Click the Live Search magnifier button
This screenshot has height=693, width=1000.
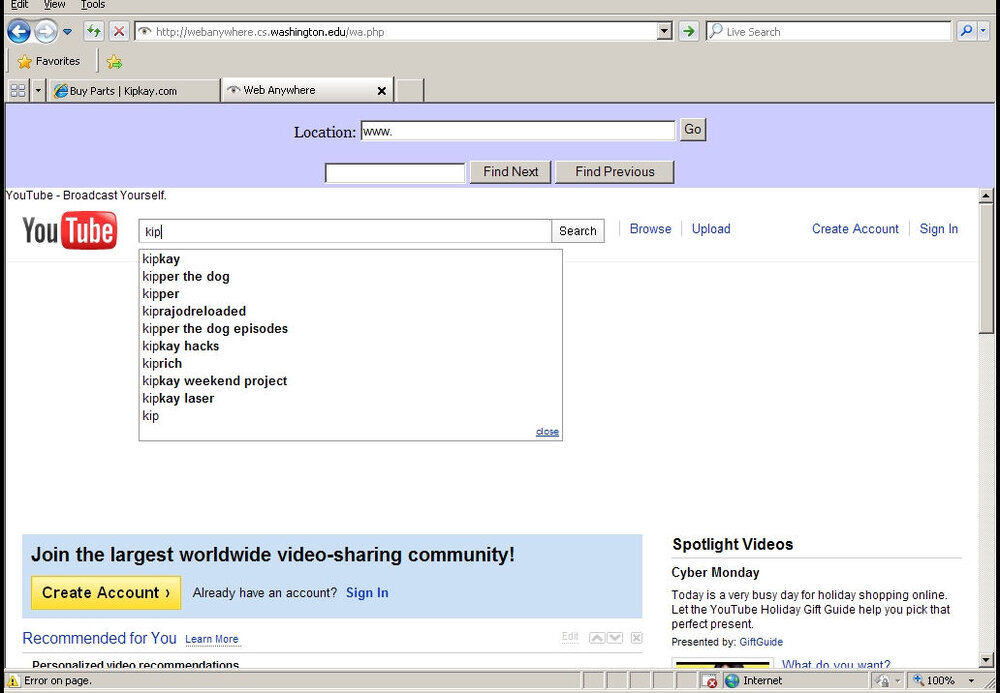coord(966,31)
